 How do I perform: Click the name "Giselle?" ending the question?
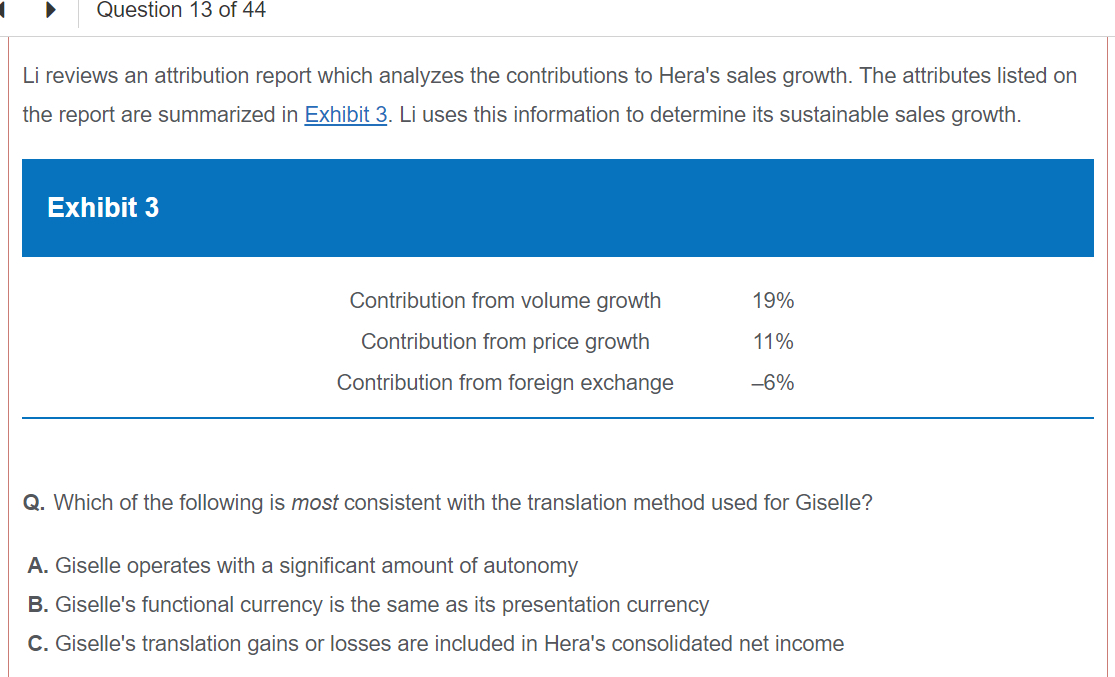tap(834, 503)
